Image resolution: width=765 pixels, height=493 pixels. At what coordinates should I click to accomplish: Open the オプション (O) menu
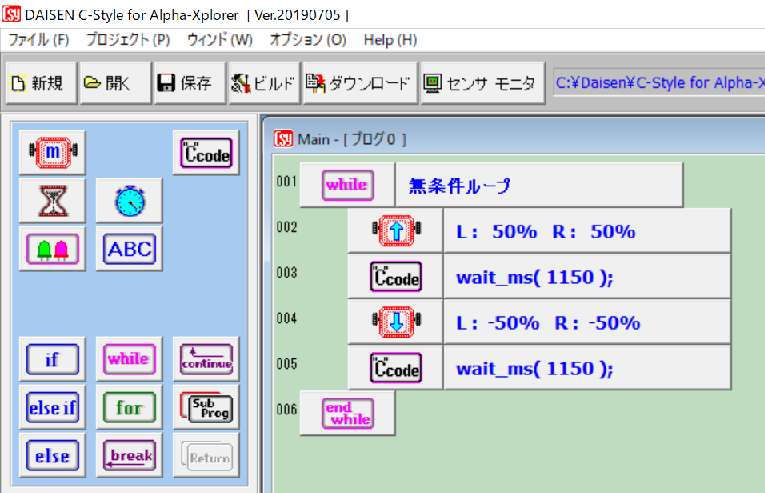pyautogui.click(x=308, y=40)
